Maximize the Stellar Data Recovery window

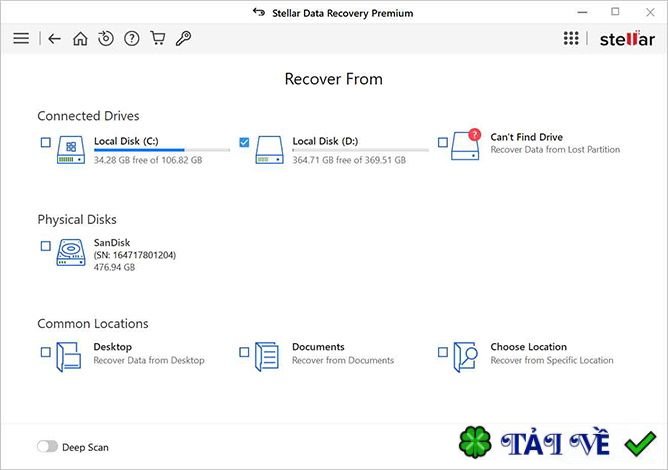(x=615, y=12)
